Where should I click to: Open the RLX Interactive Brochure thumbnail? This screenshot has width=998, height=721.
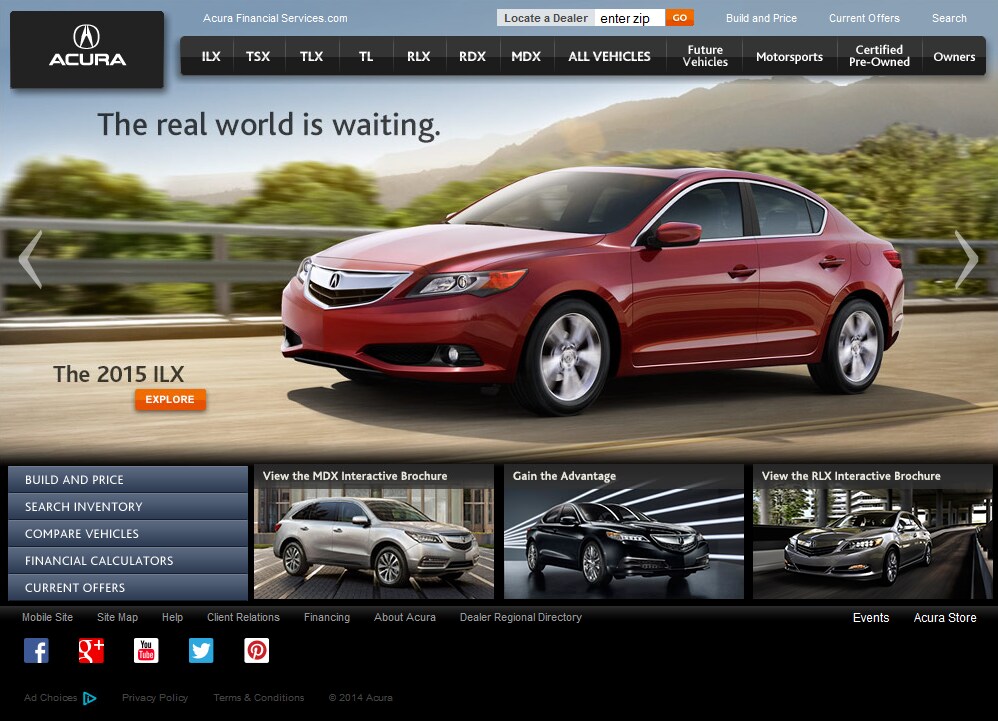(873, 531)
